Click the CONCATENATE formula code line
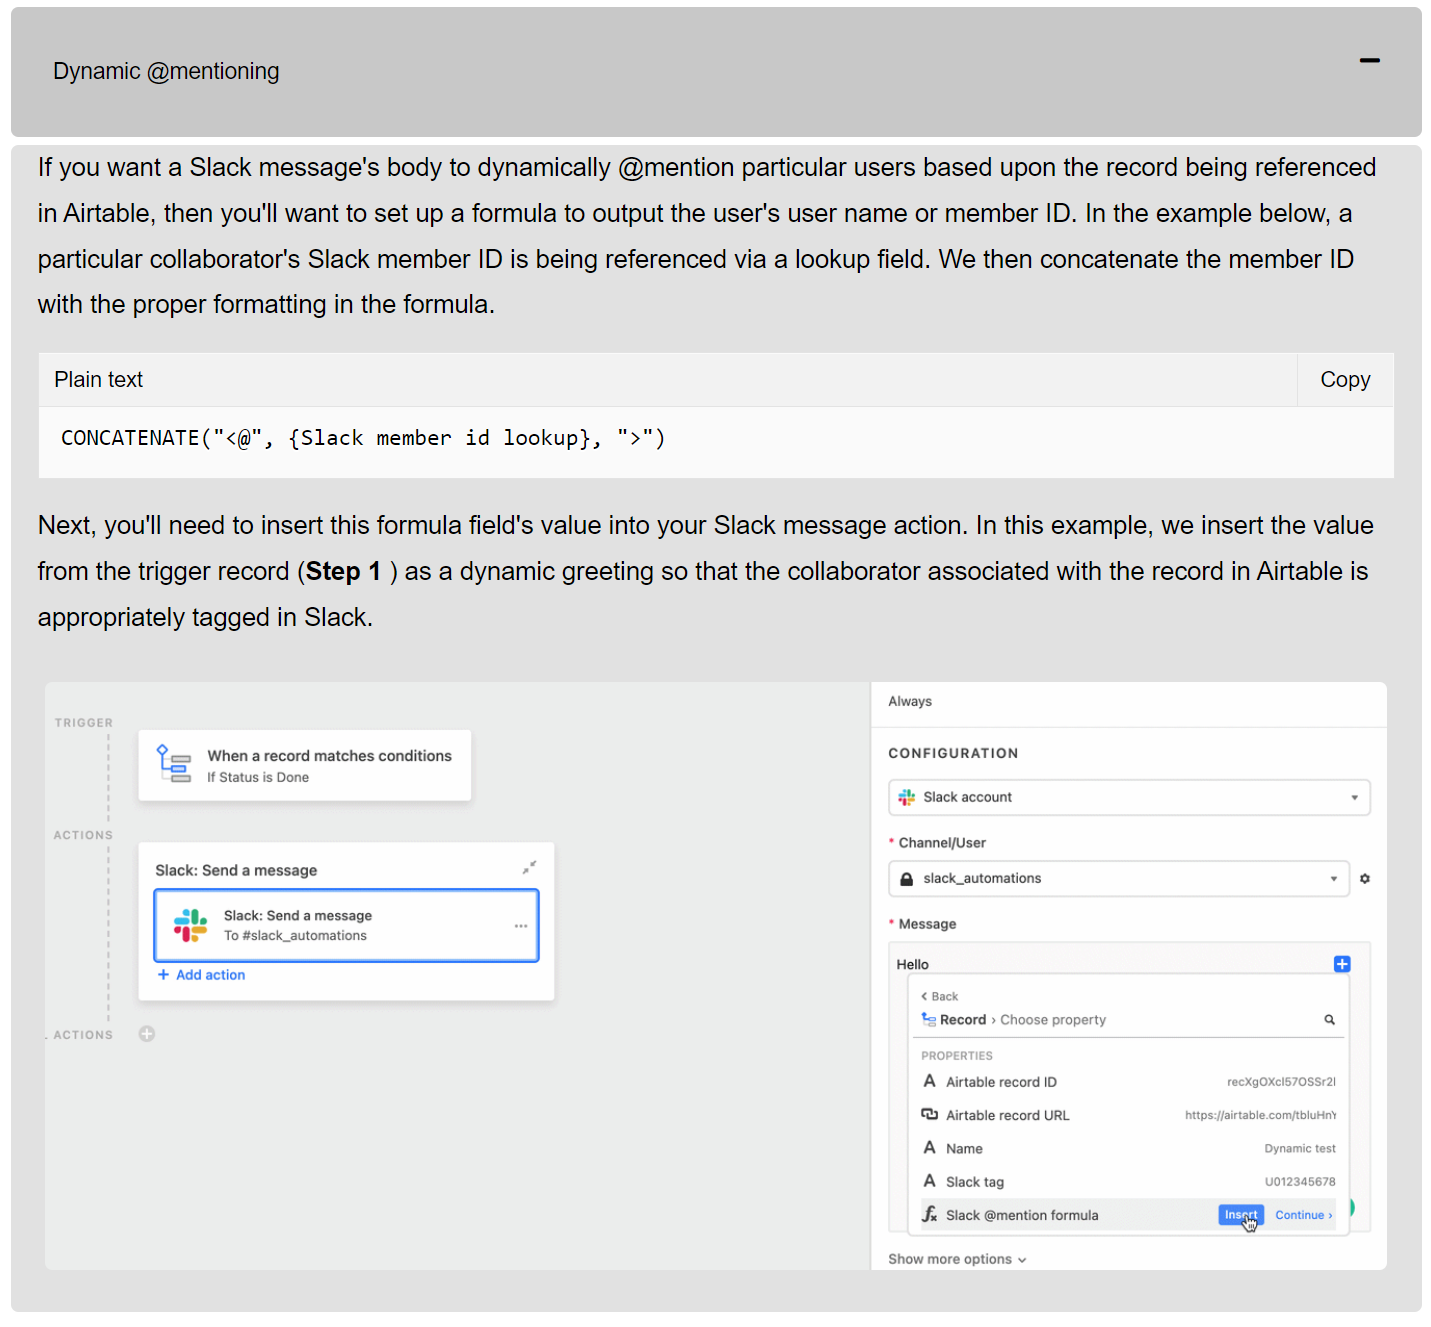Viewport: 1431px width, 1327px height. 363,438
